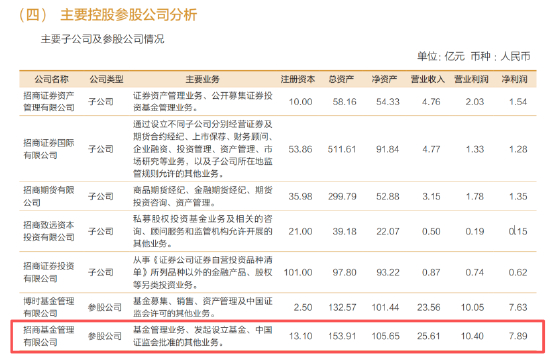Click the heading 主要控股参股公司分析
Screen dimensions: 550x363
[x=128, y=15]
